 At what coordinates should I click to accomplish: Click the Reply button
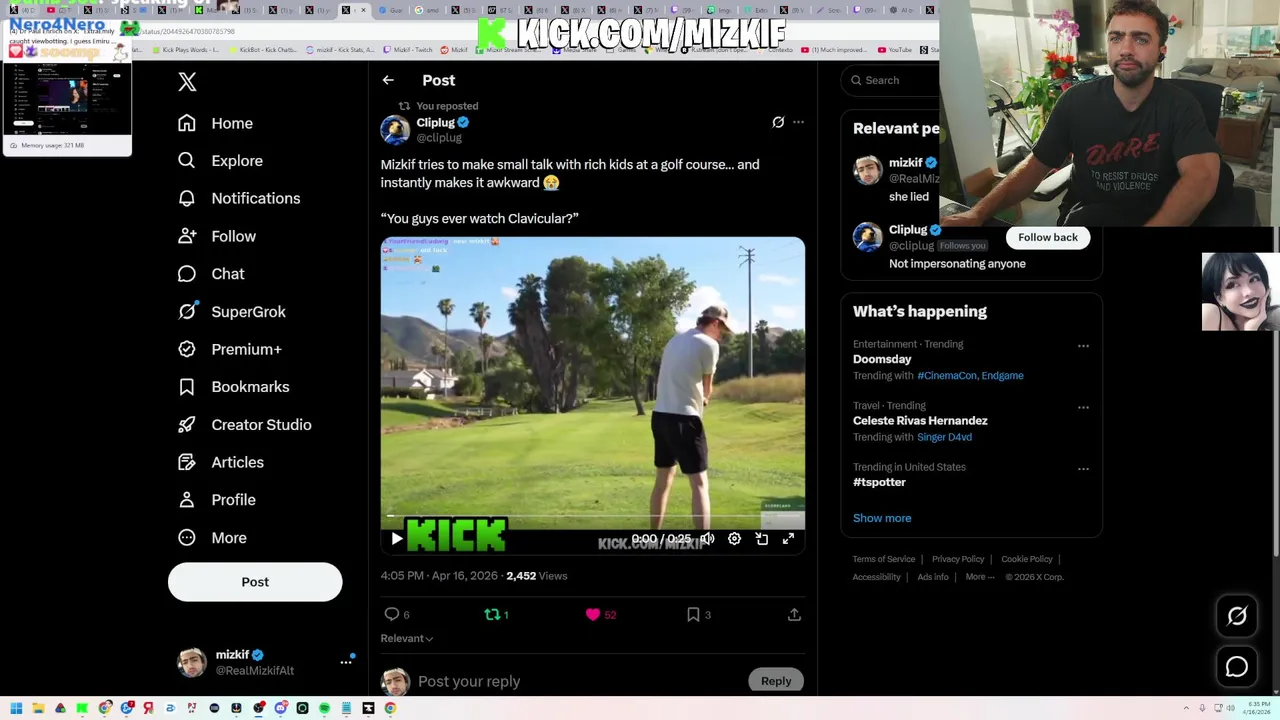(x=776, y=681)
